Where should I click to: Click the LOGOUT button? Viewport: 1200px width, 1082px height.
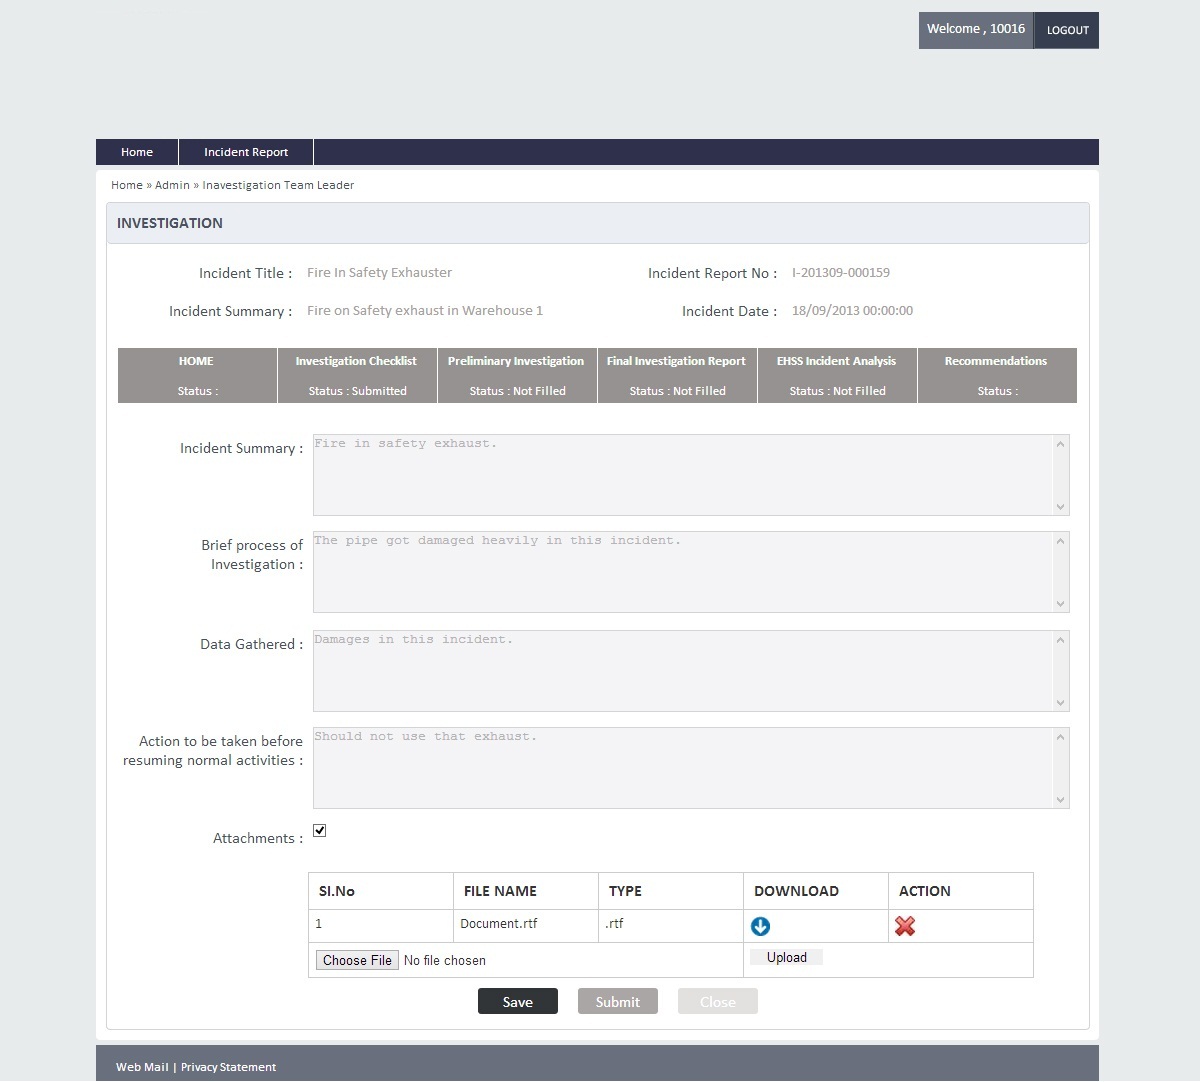[1067, 30]
